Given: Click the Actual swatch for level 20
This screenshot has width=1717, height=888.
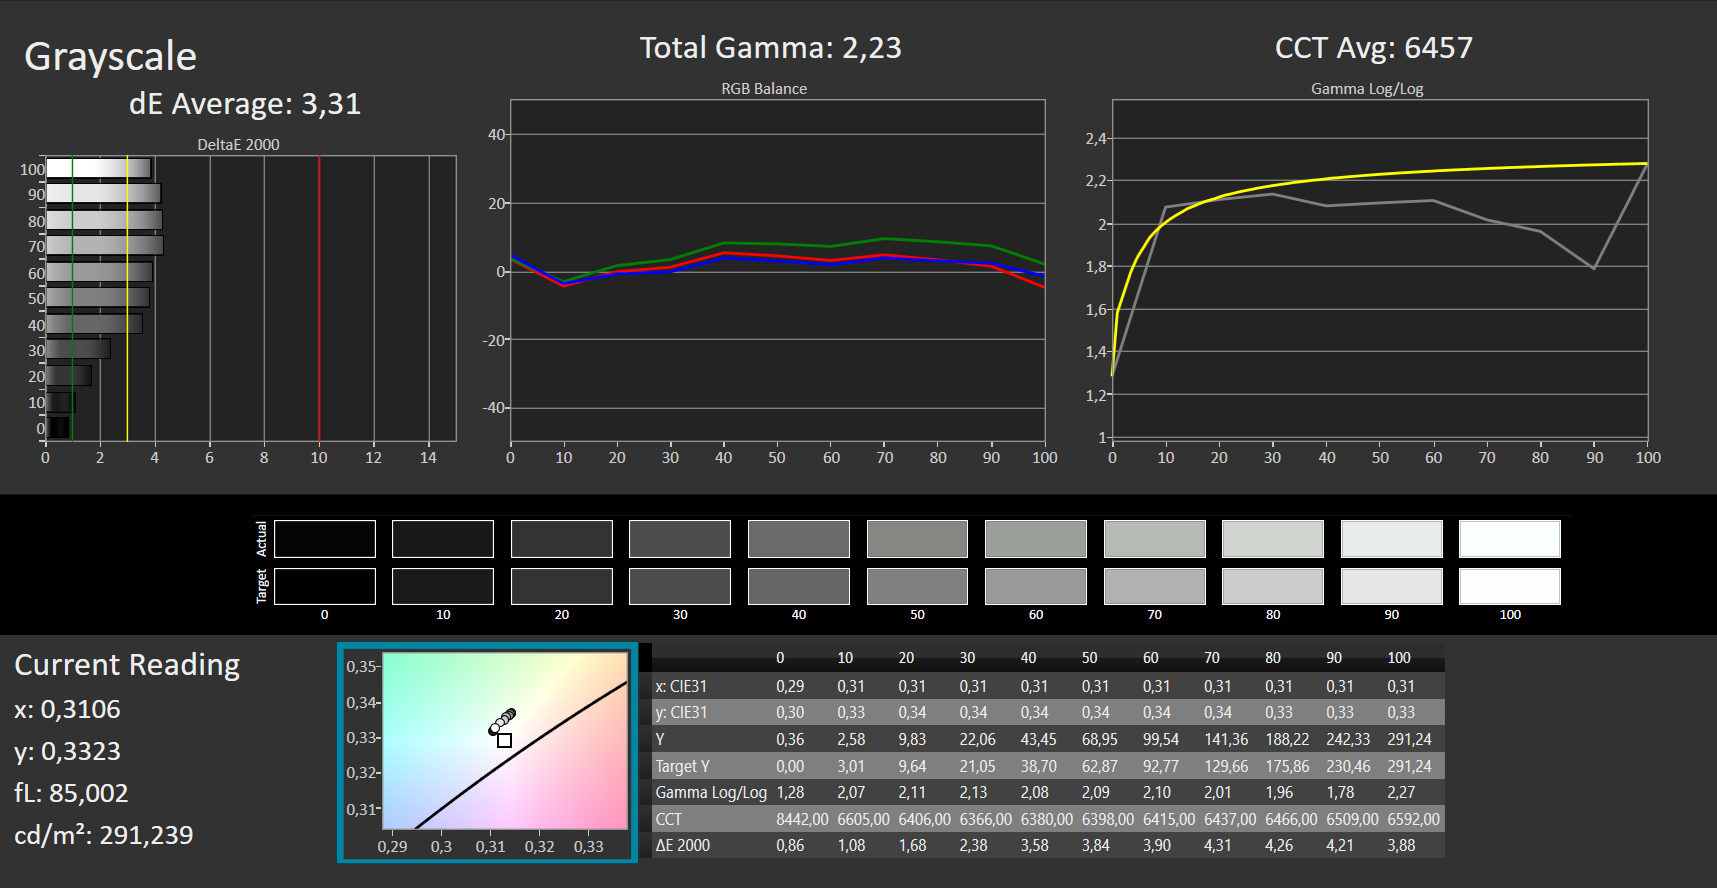Looking at the screenshot, I should (x=562, y=539).
